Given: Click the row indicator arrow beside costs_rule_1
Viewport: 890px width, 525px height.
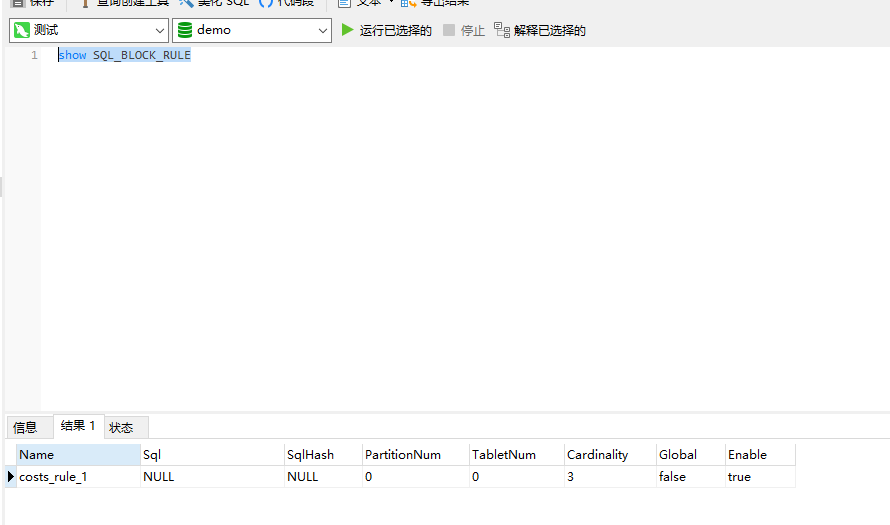Looking at the screenshot, I should (11, 477).
